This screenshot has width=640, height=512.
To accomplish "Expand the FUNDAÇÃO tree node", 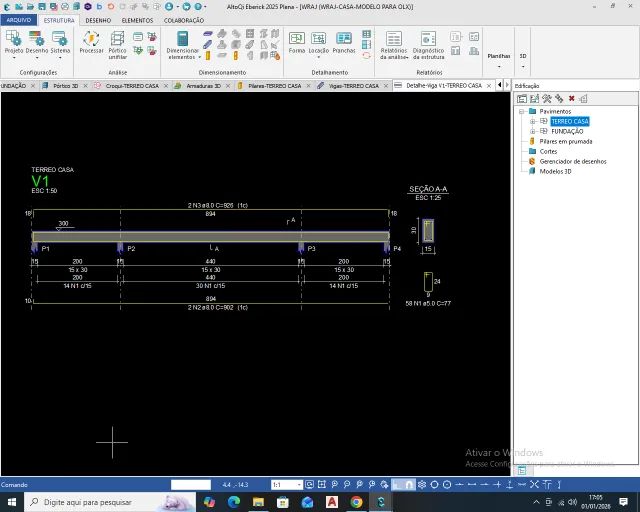I will tap(532, 131).
